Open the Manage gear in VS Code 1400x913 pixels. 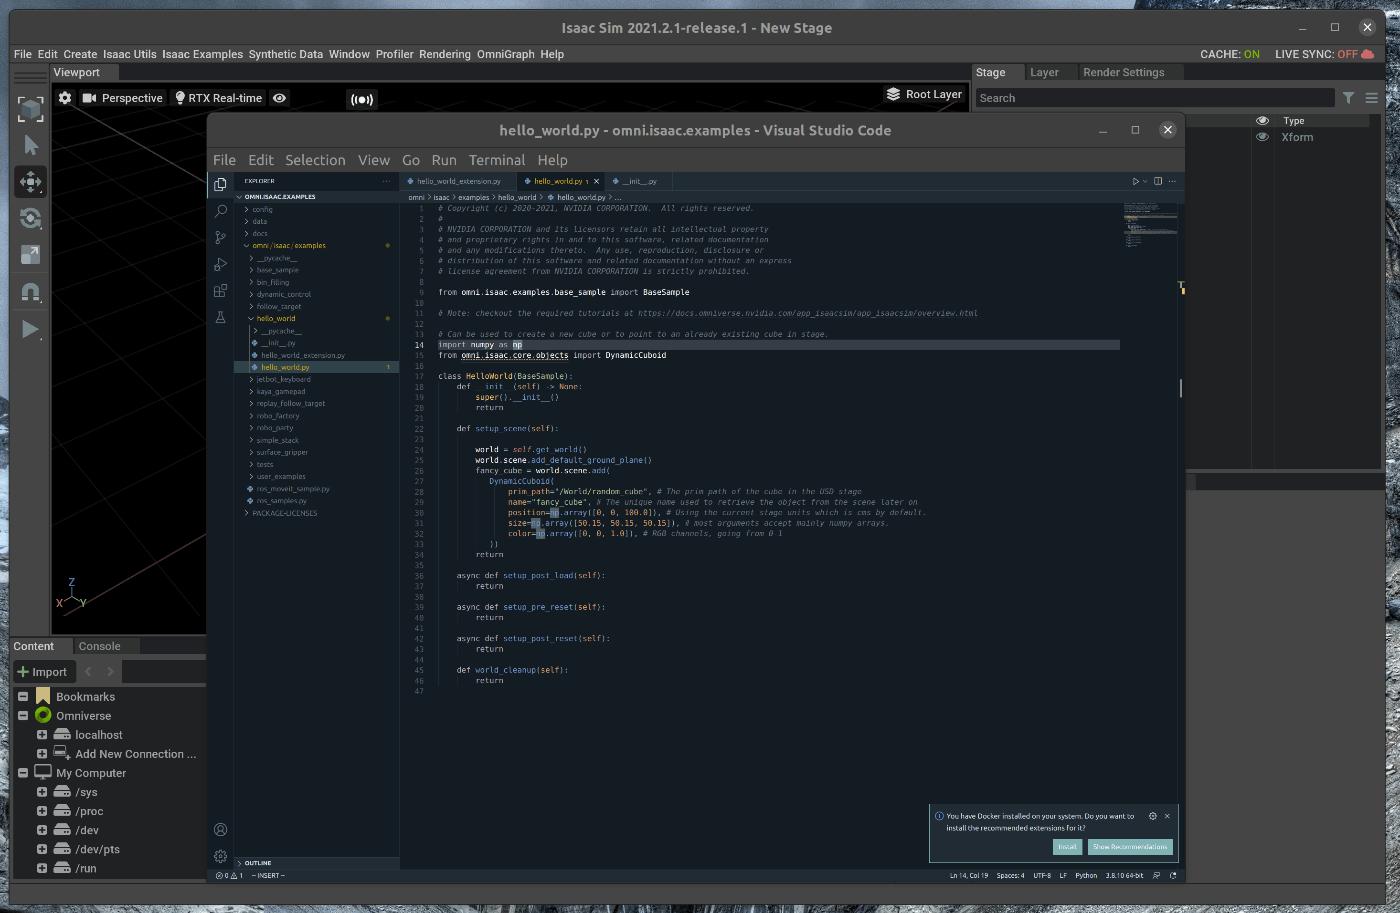pyautogui.click(x=220, y=856)
